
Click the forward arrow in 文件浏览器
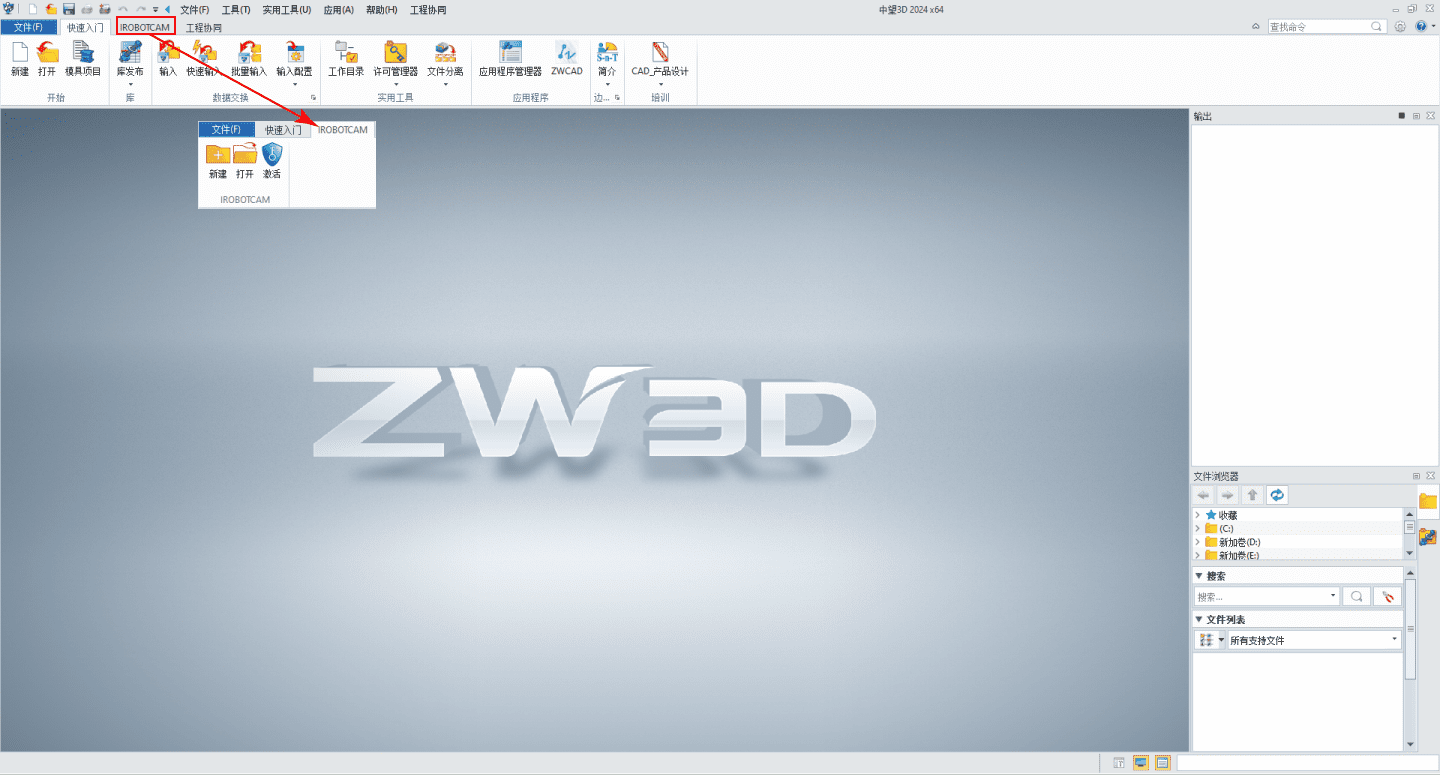(x=1228, y=495)
